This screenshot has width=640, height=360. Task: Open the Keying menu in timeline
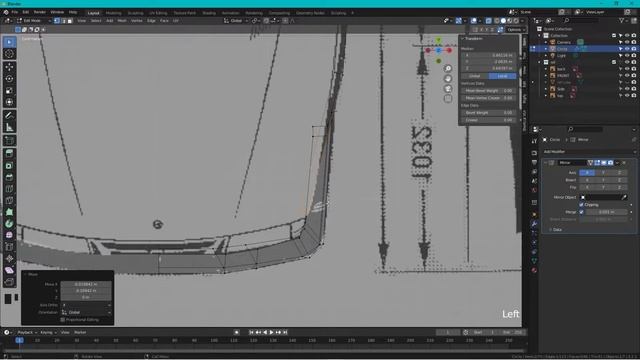[48, 332]
